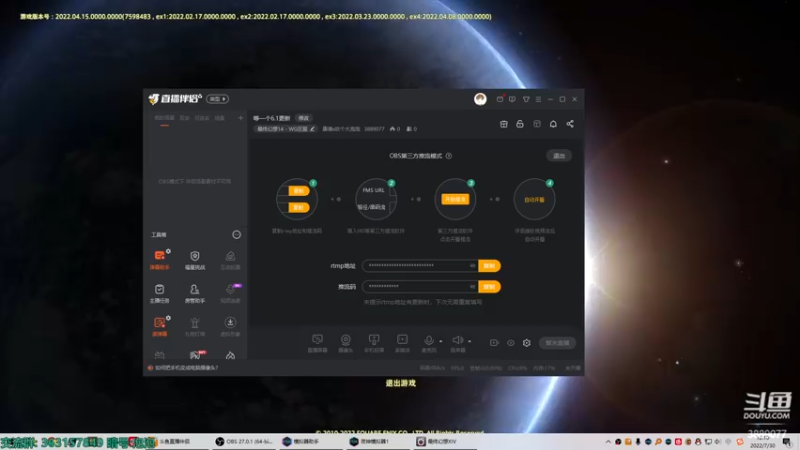The image size is (800, 450).
Task: Open help icon beside OBS push mode title
Action: pyautogui.click(x=449, y=156)
